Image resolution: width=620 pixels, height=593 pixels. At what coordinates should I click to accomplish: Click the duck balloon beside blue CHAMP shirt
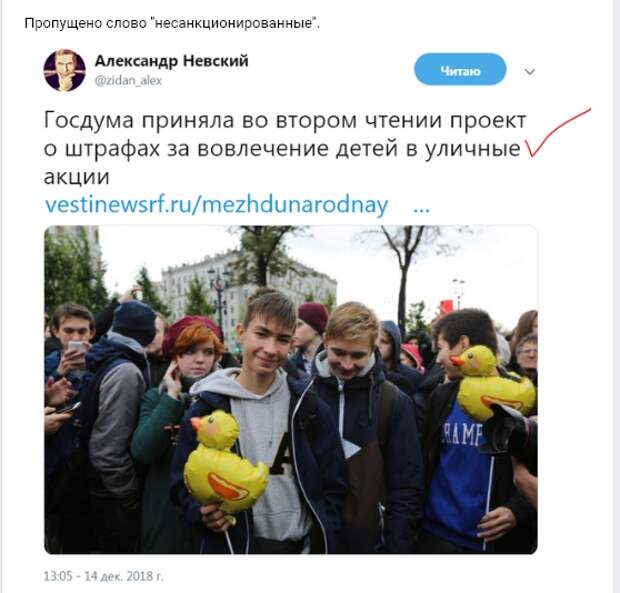point(492,383)
